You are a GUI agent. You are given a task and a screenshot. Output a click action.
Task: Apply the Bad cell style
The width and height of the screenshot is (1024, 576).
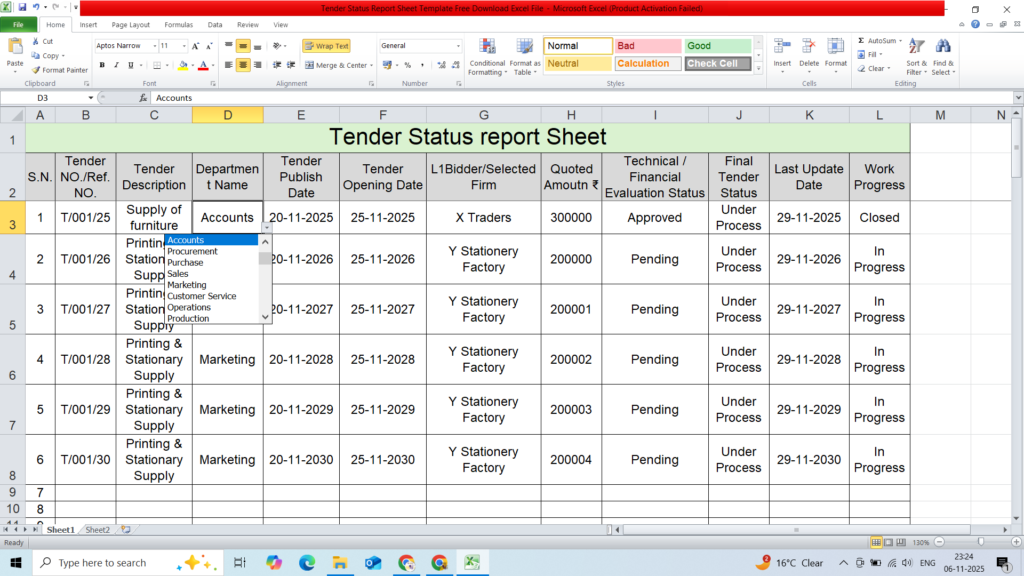pos(647,46)
